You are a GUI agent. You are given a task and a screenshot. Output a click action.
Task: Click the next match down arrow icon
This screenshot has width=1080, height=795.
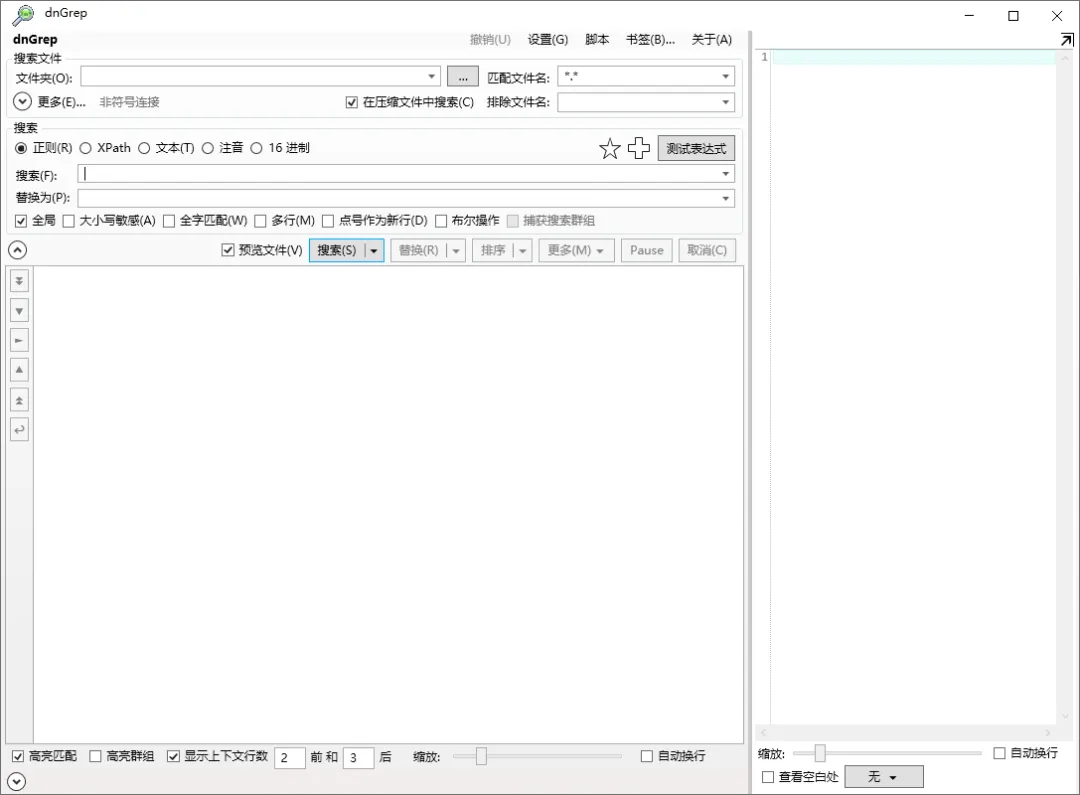coord(18,310)
